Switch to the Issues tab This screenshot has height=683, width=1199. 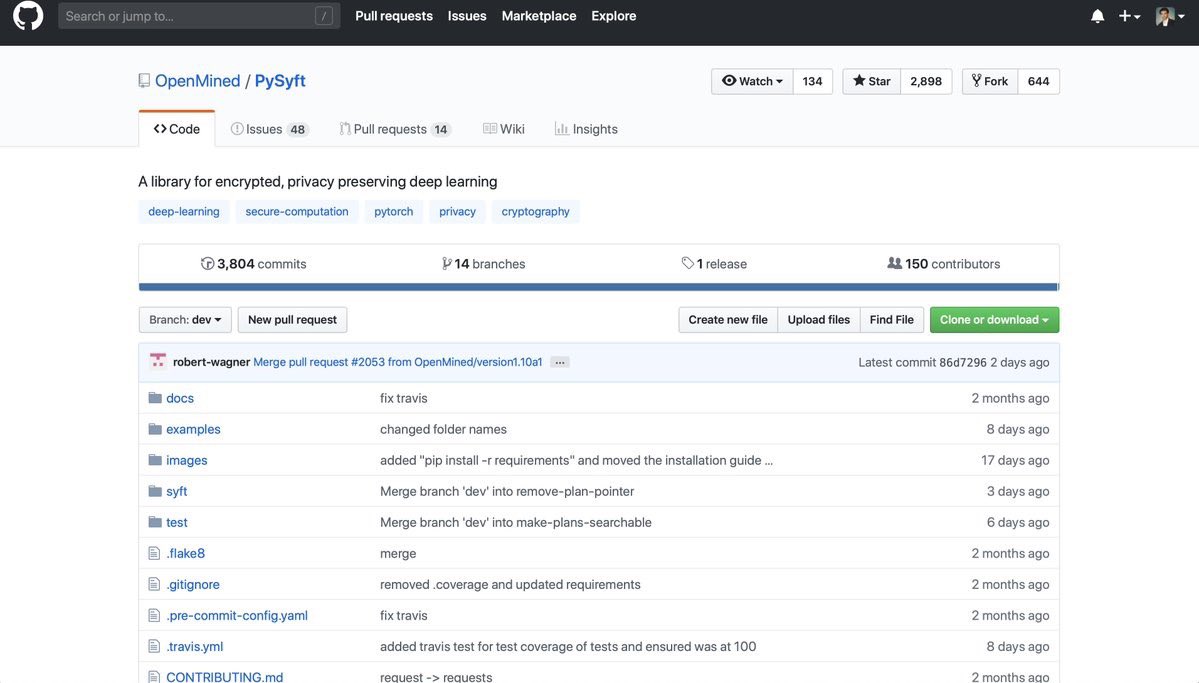pos(268,129)
